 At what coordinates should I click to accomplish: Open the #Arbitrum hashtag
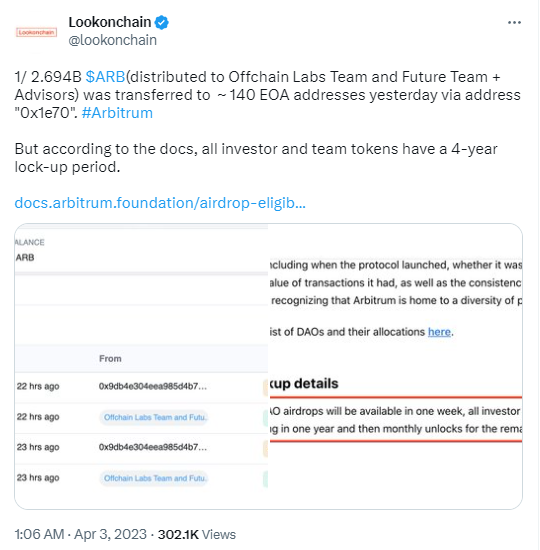click(117, 113)
